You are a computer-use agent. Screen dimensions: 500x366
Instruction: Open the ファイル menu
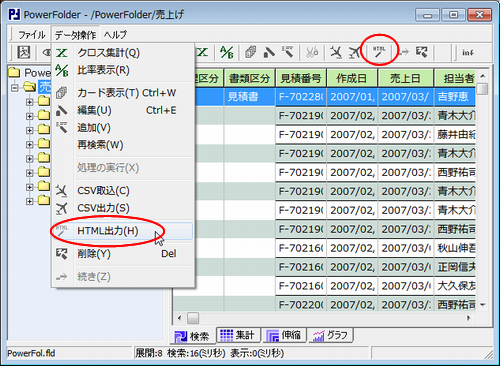click(x=32, y=35)
